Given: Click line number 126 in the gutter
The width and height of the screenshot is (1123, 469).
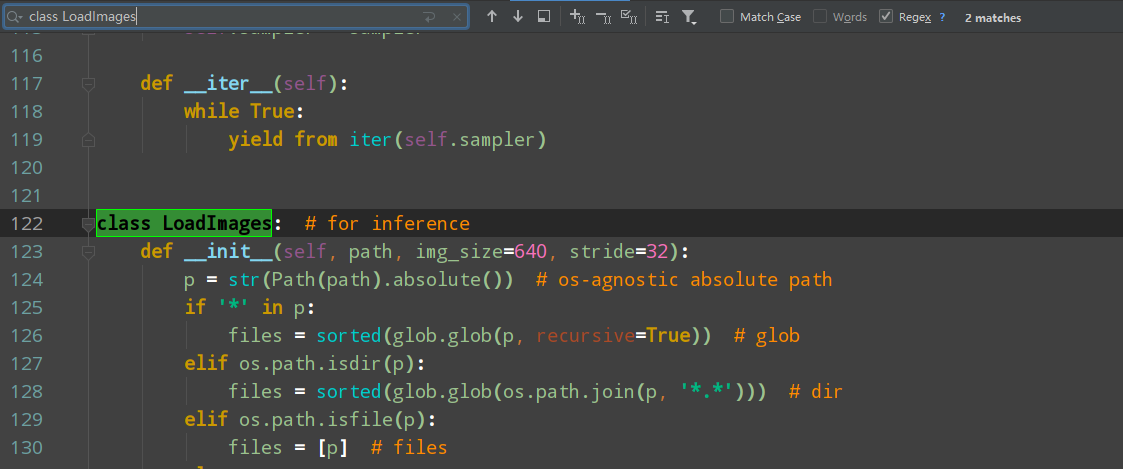Looking at the screenshot, I should [27, 335].
